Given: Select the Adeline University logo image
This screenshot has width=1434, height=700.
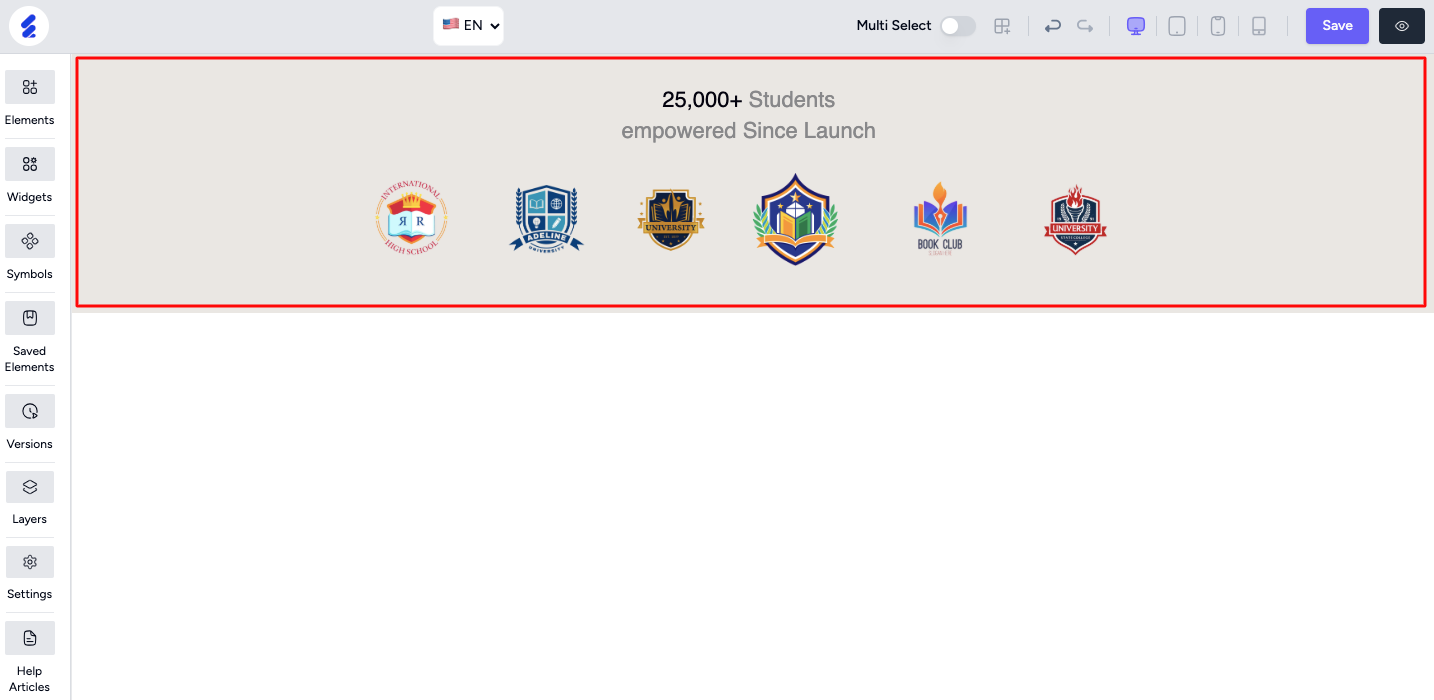Looking at the screenshot, I should 546,218.
